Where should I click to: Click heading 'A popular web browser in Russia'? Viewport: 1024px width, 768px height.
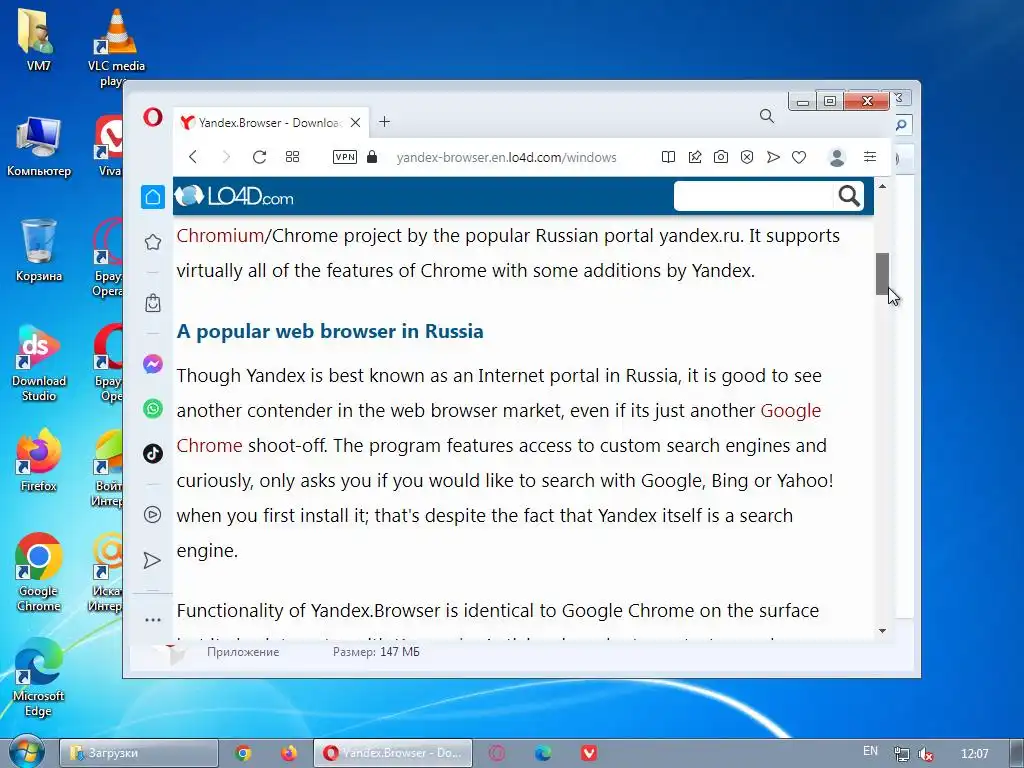[330, 331]
